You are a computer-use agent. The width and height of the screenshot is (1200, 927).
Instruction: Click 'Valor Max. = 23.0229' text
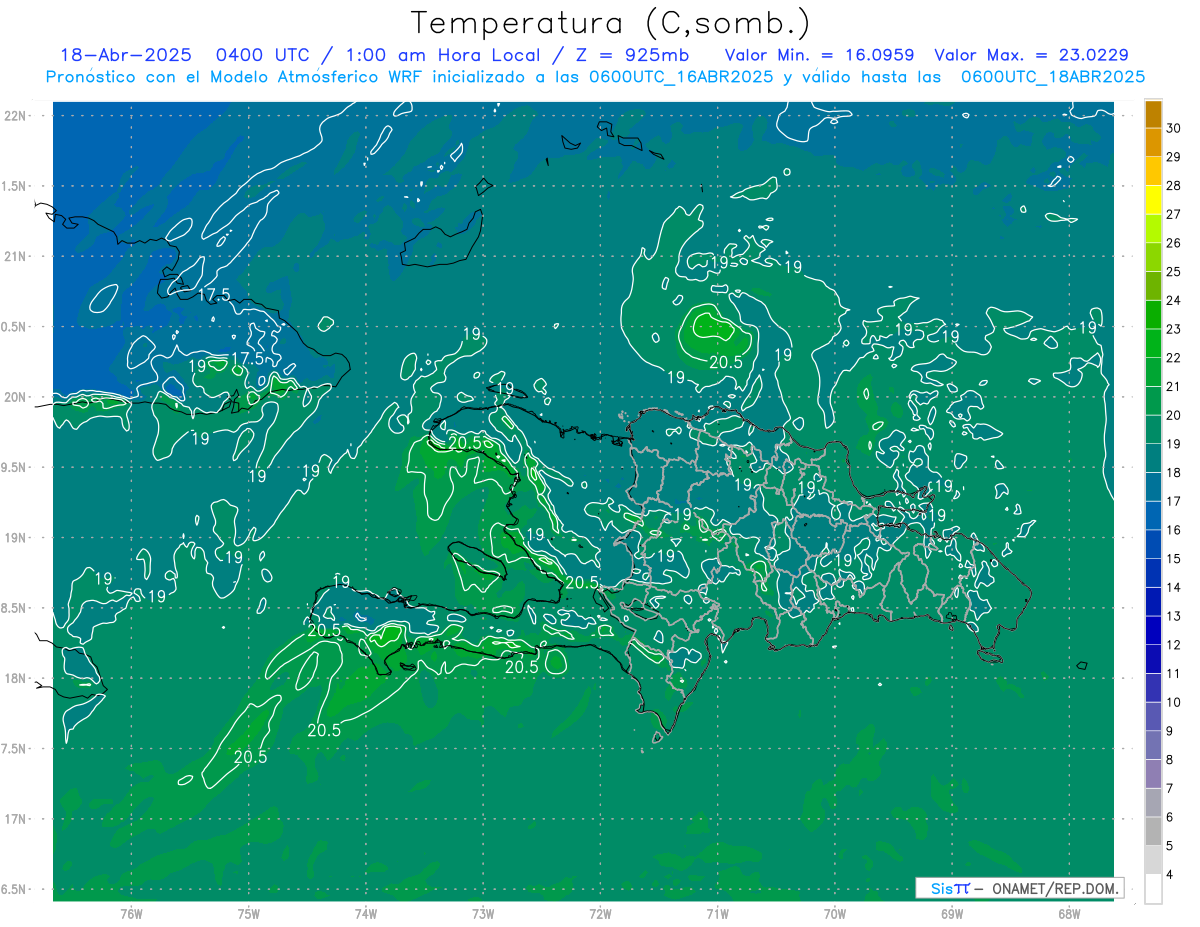[x=1031, y=55]
